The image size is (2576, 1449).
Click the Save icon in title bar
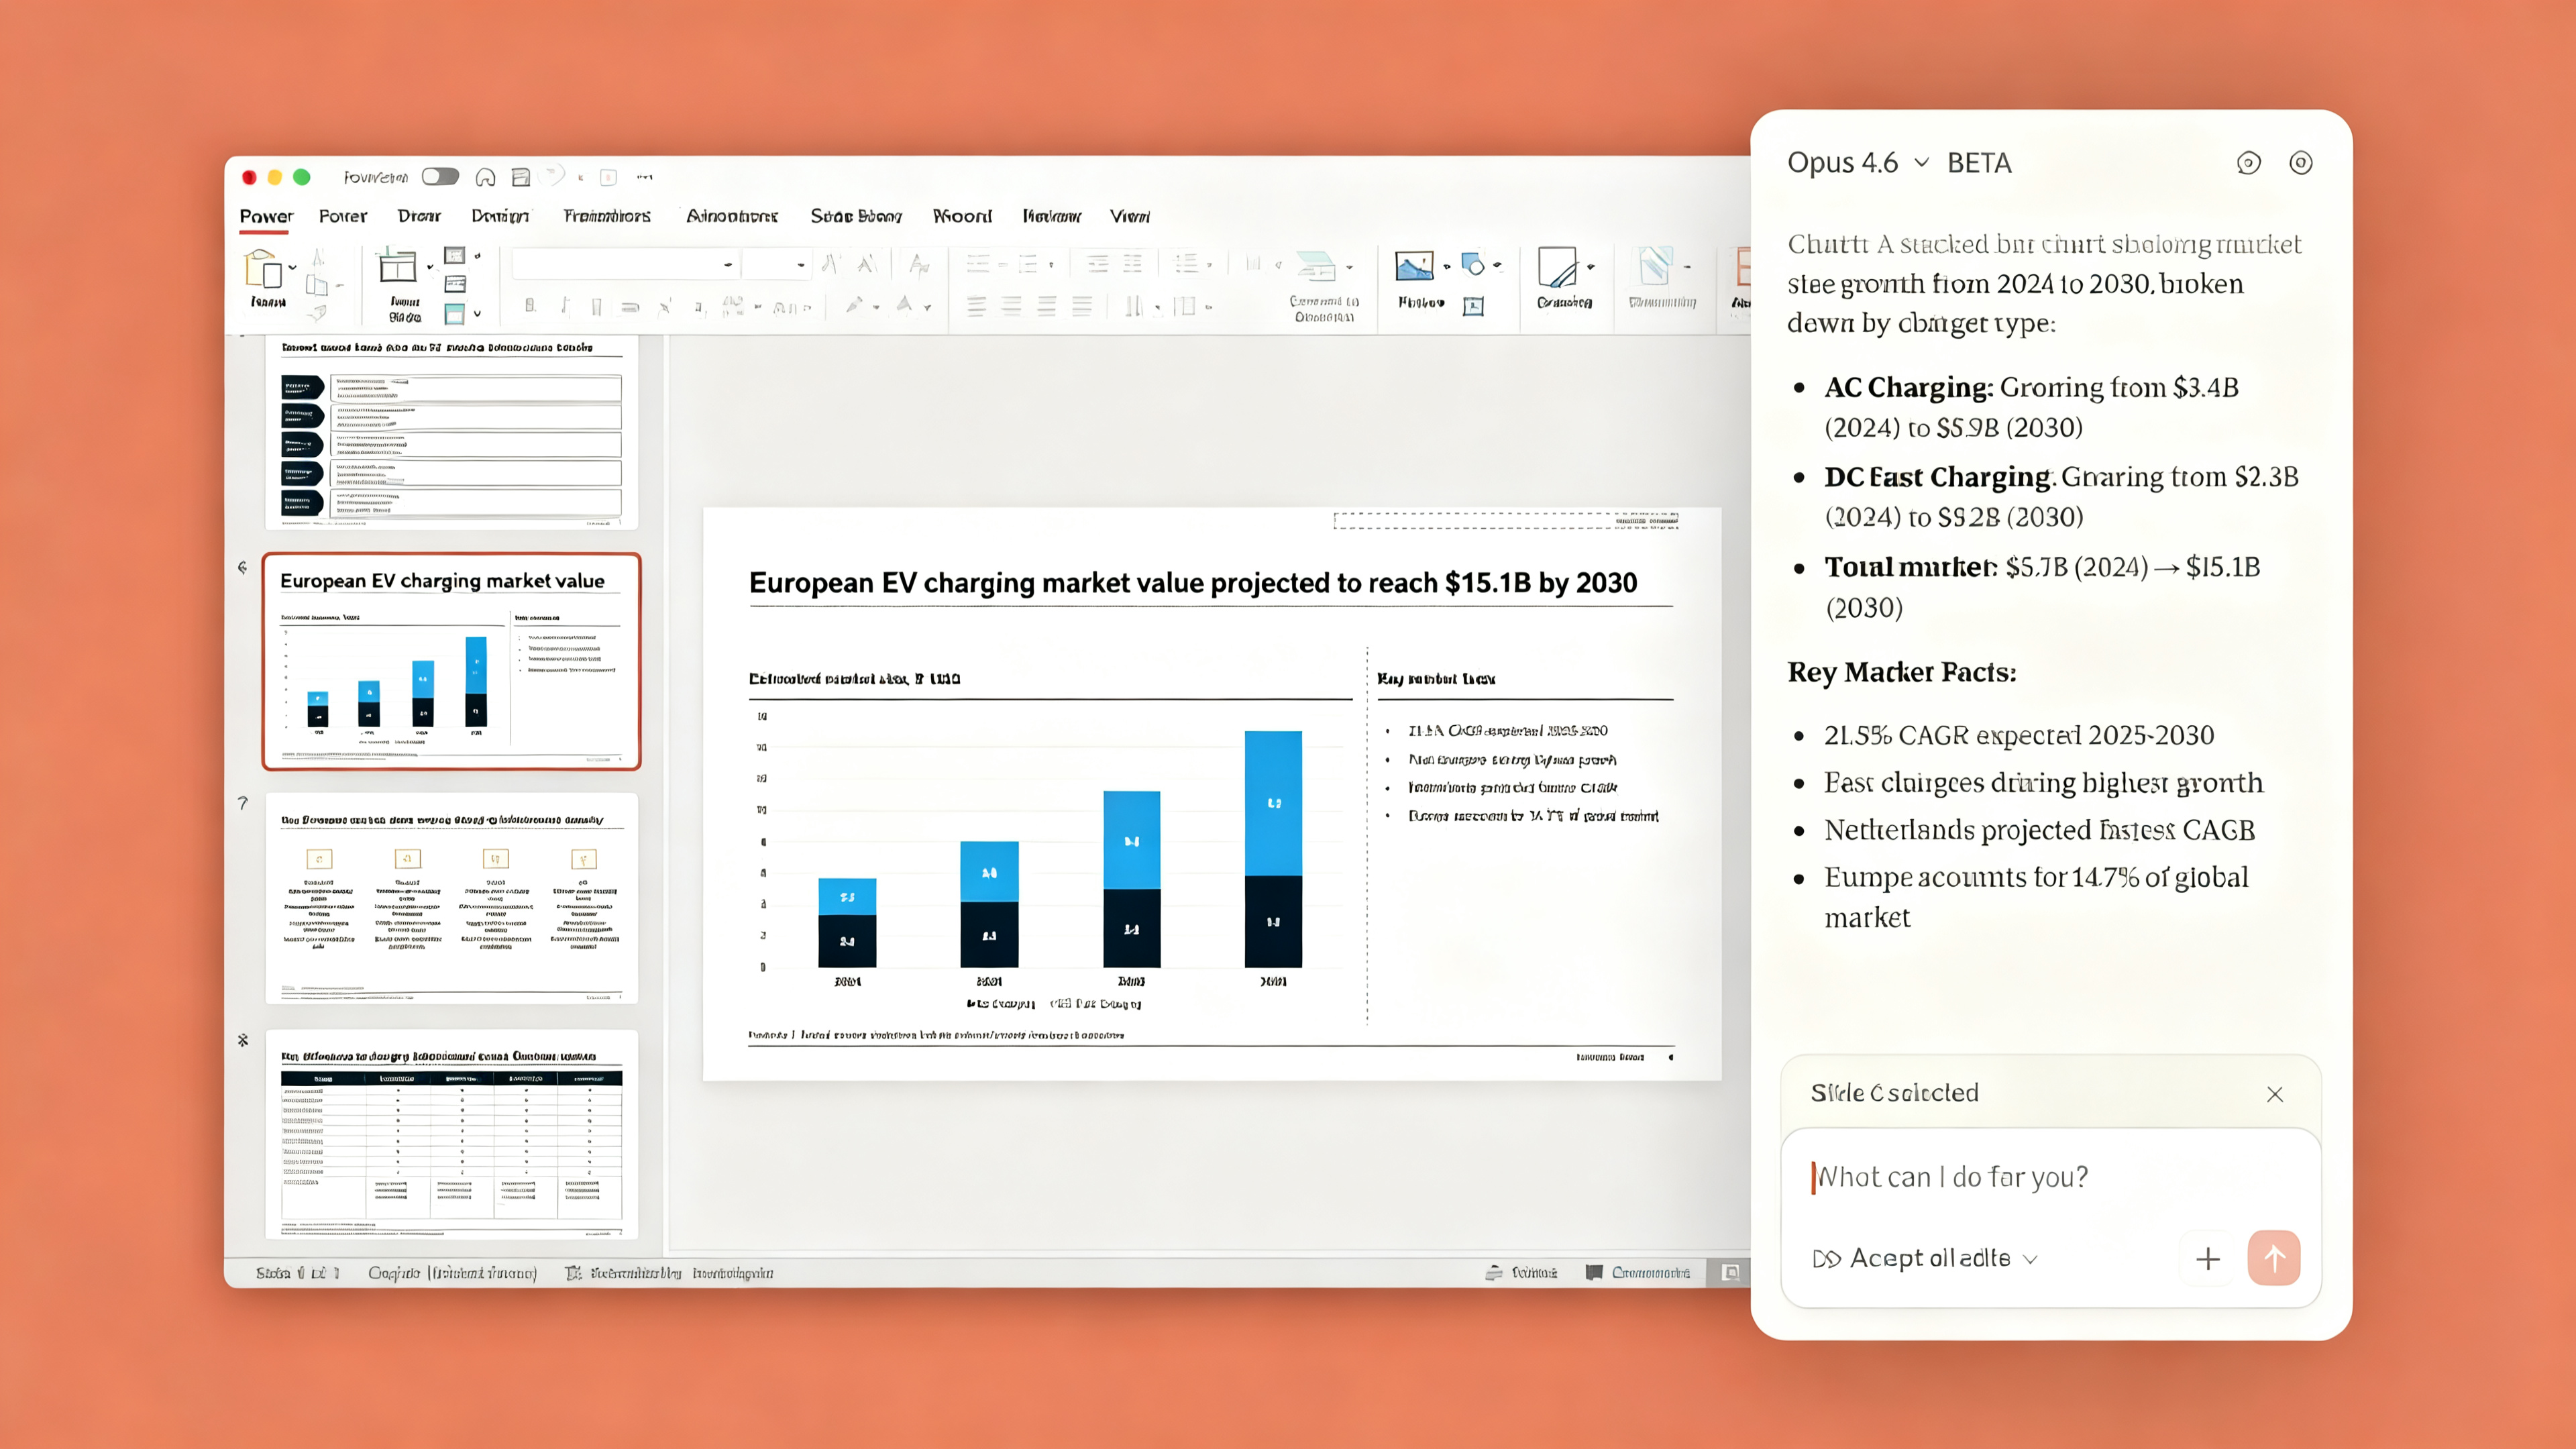[520, 177]
